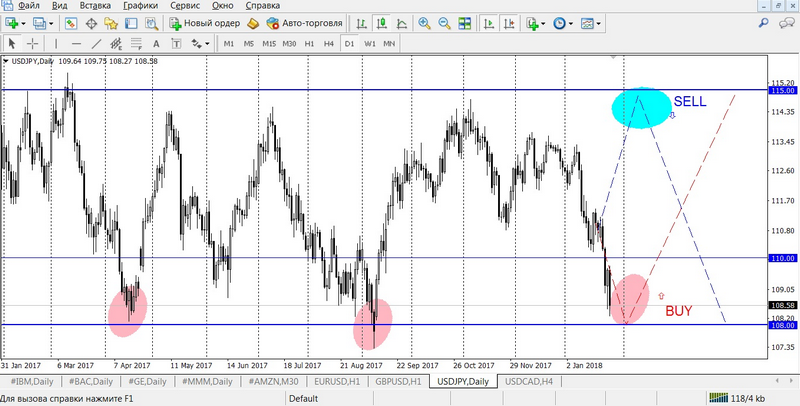
Task: Toggle the chart shift button
Action: (509, 23)
